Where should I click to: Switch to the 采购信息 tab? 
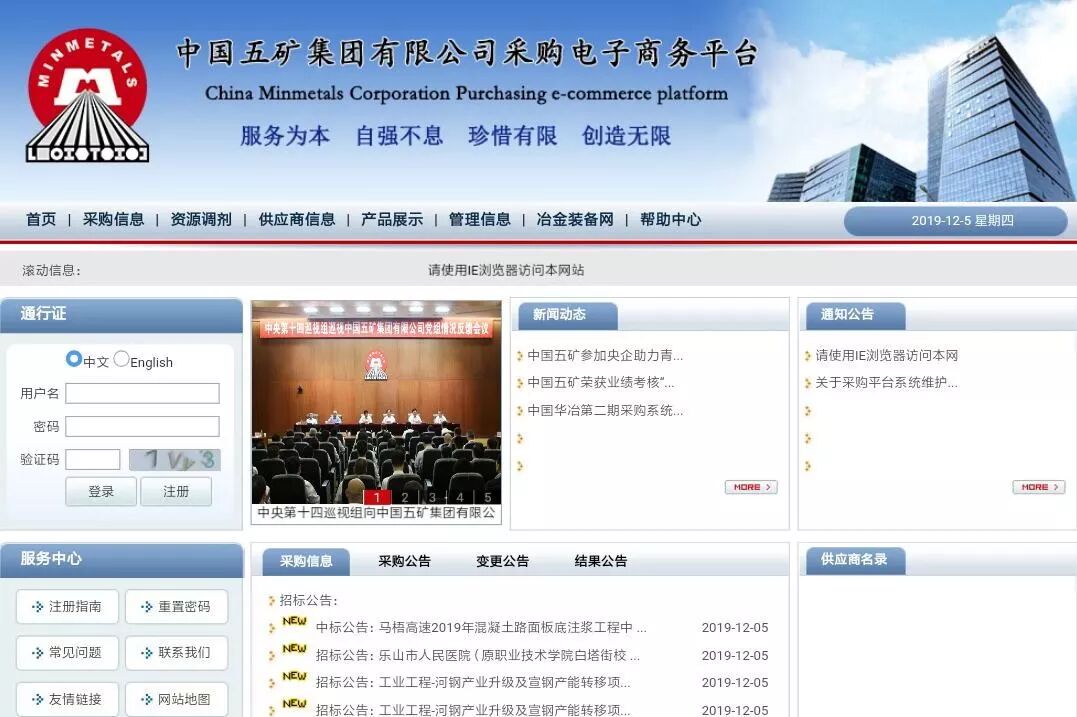pos(306,561)
